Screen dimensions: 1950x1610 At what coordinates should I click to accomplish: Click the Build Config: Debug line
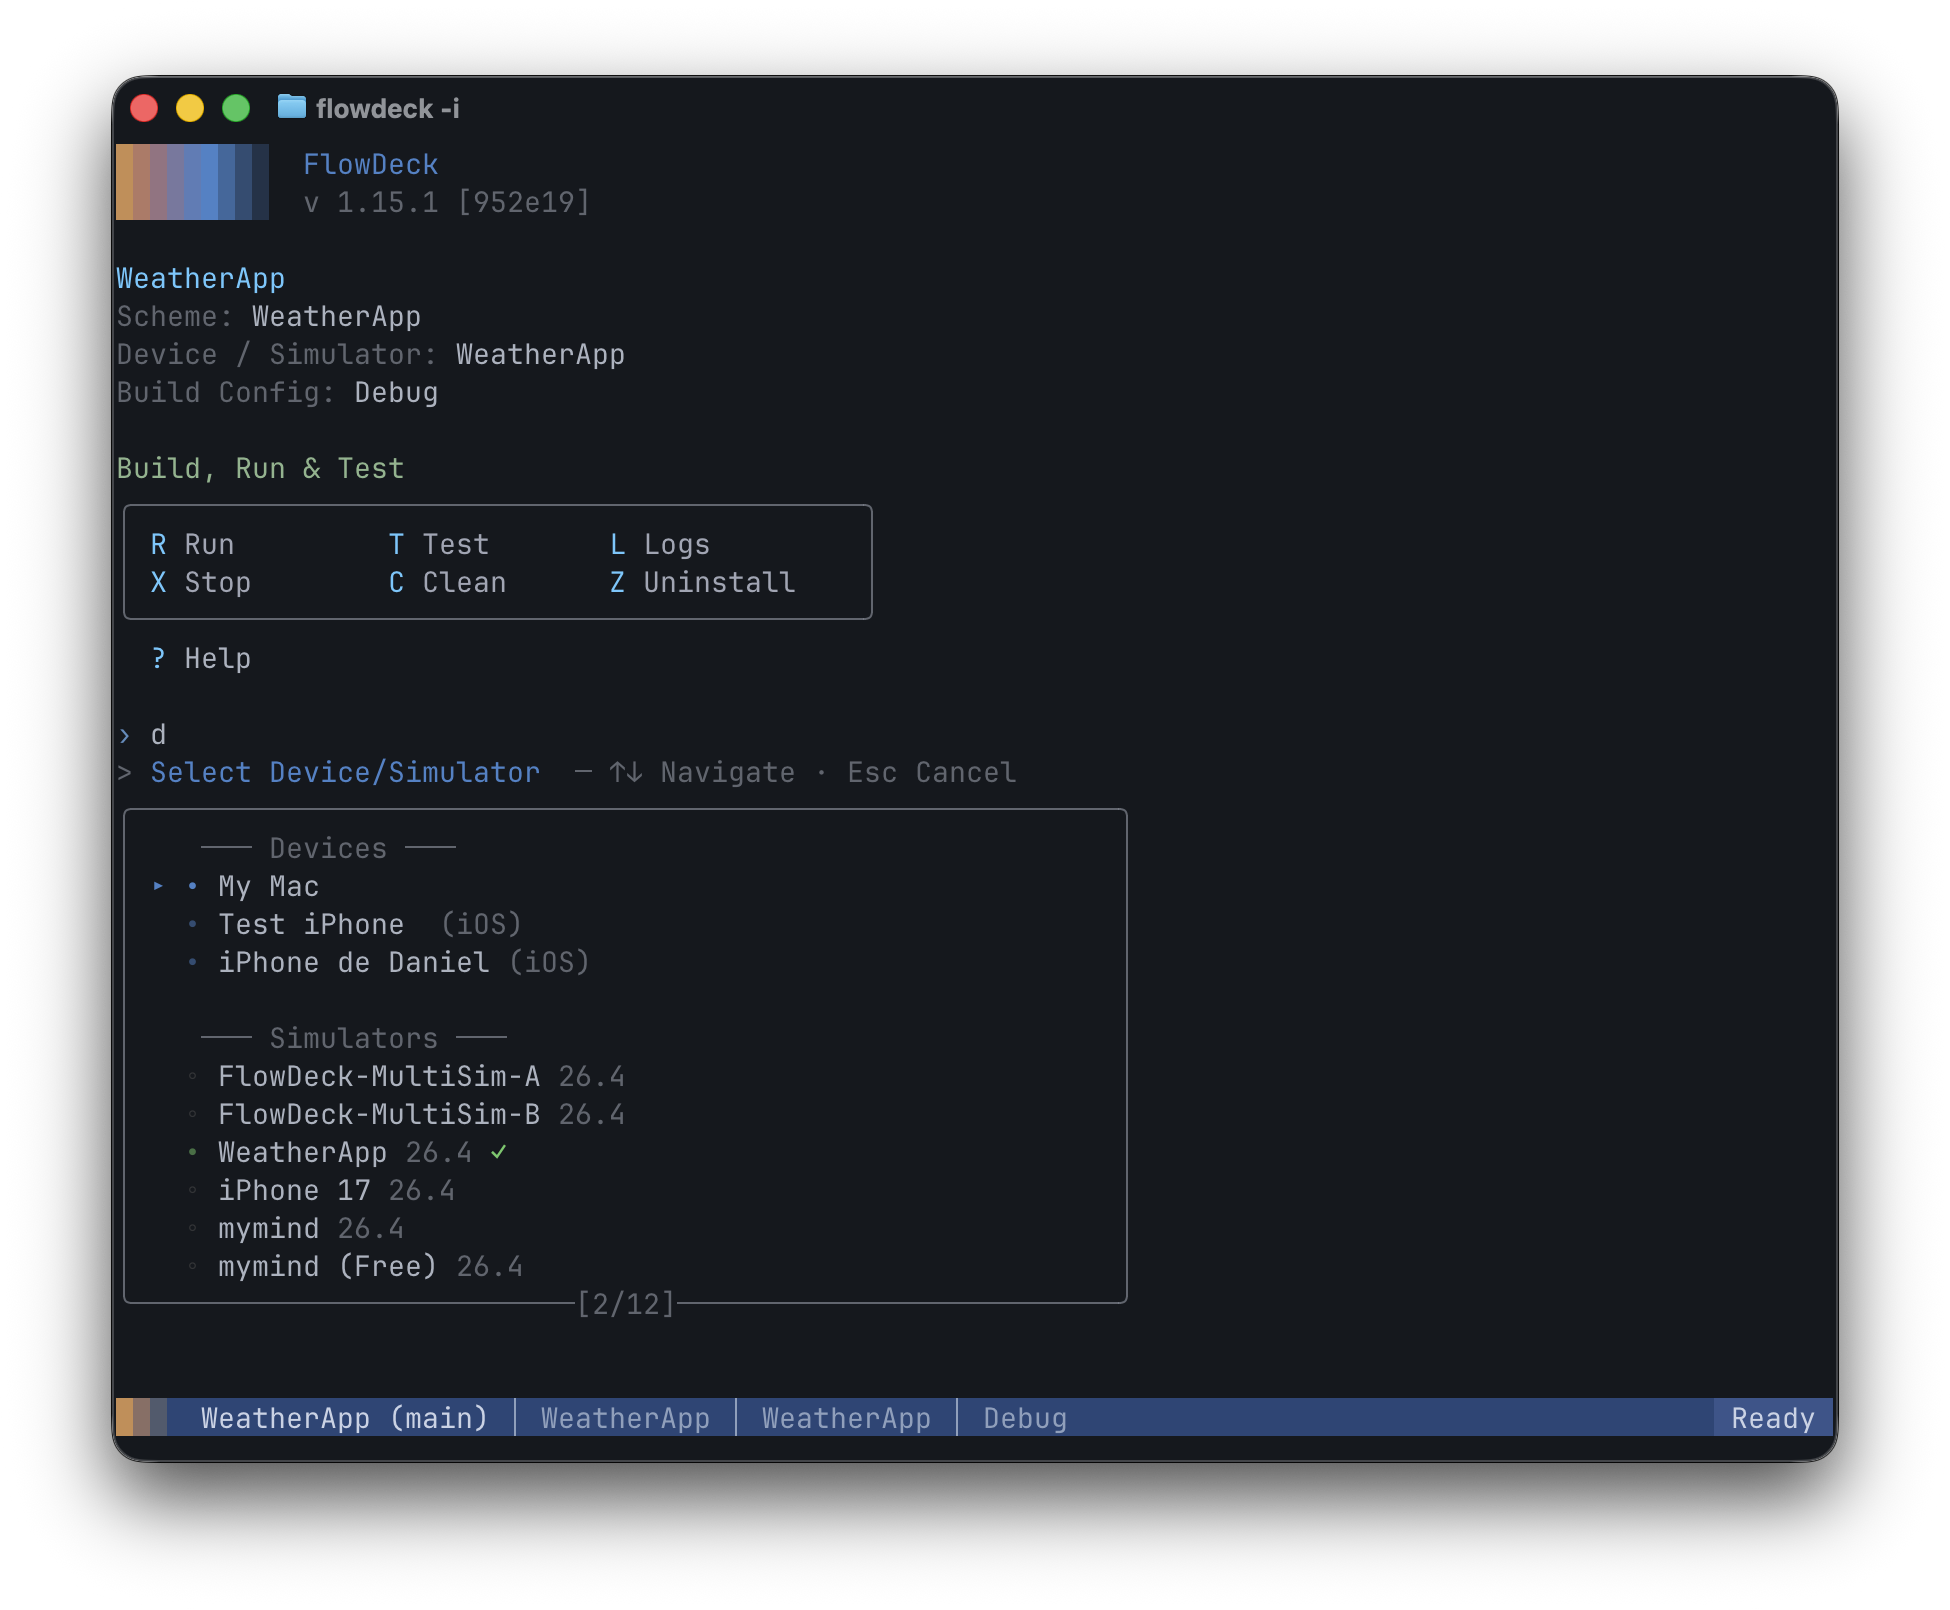(x=277, y=392)
